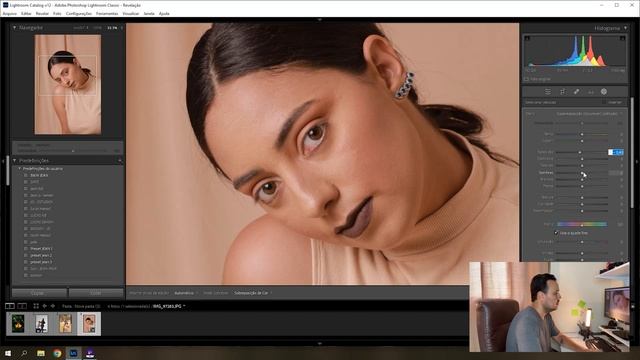Open the IMG file name dropdown in filmstrip
The width and height of the screenshot is (640, 360).
pos(169,306)
